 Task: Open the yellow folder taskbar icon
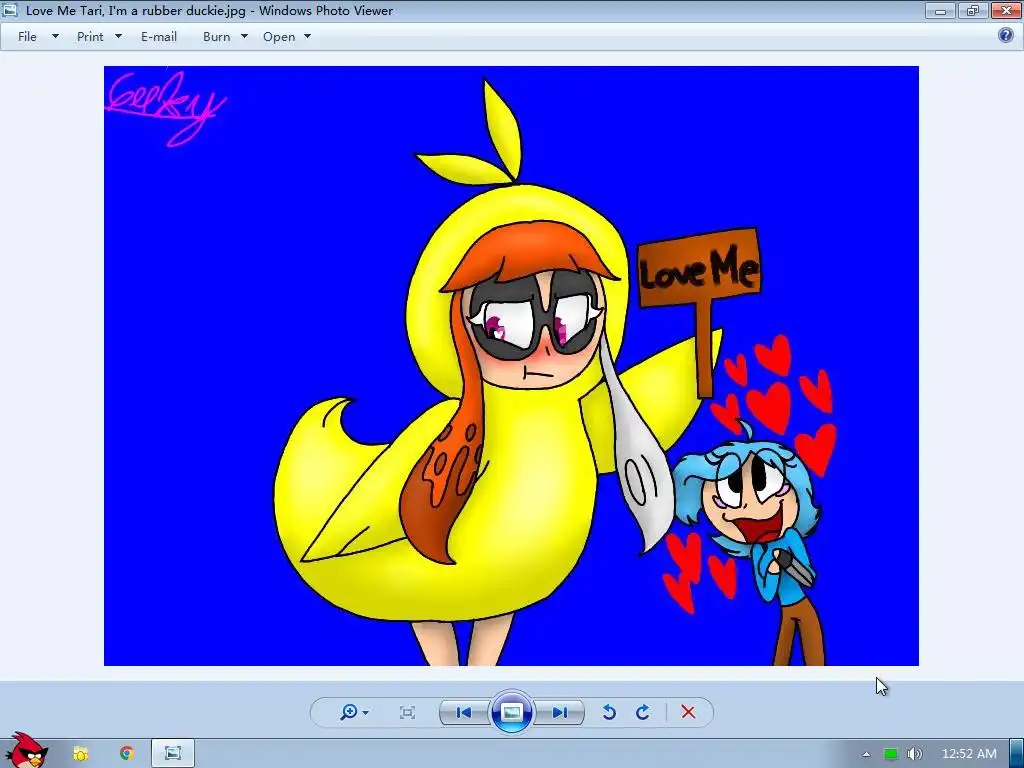[x=80, y=754]
